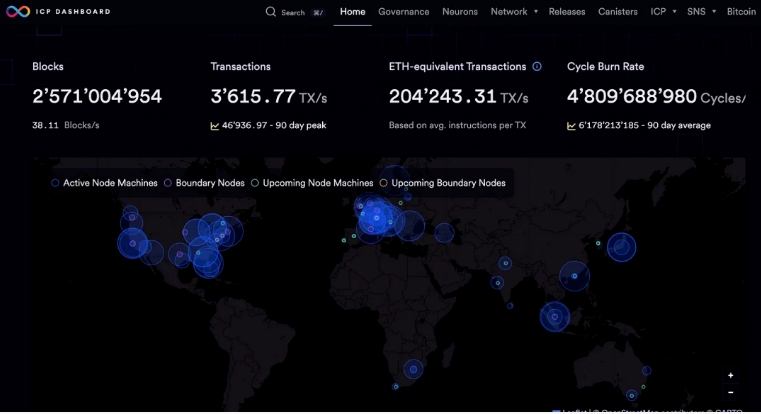
Task: Click the 90 day peak chart icon
Action: pos(215,126)
